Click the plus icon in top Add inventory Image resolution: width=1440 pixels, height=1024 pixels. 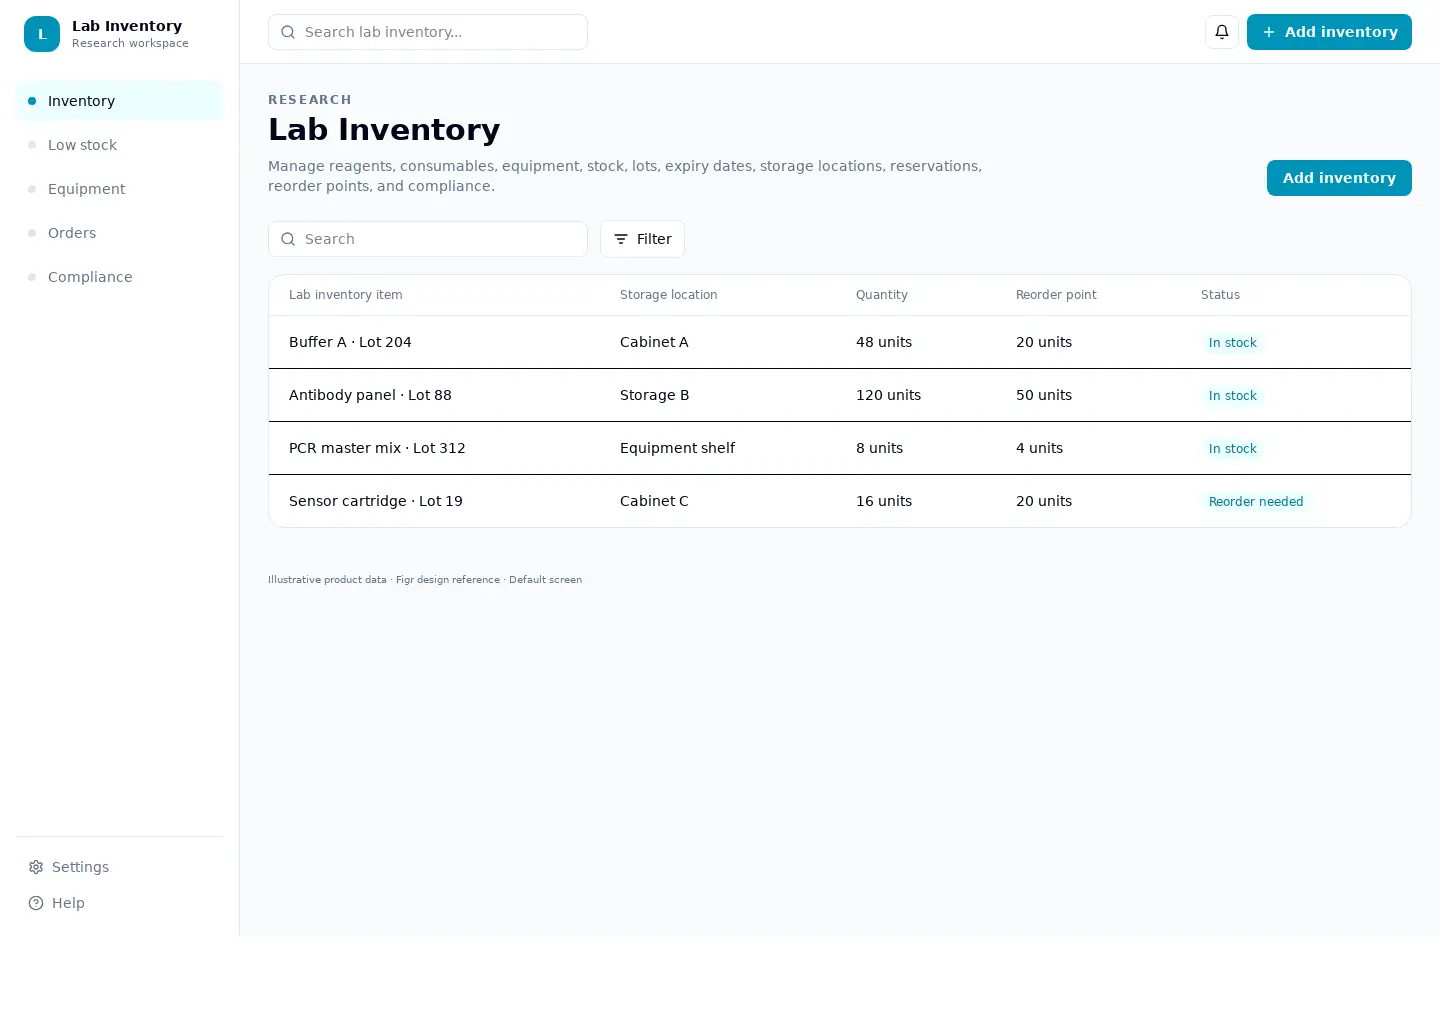click(x=1269, y=32)
